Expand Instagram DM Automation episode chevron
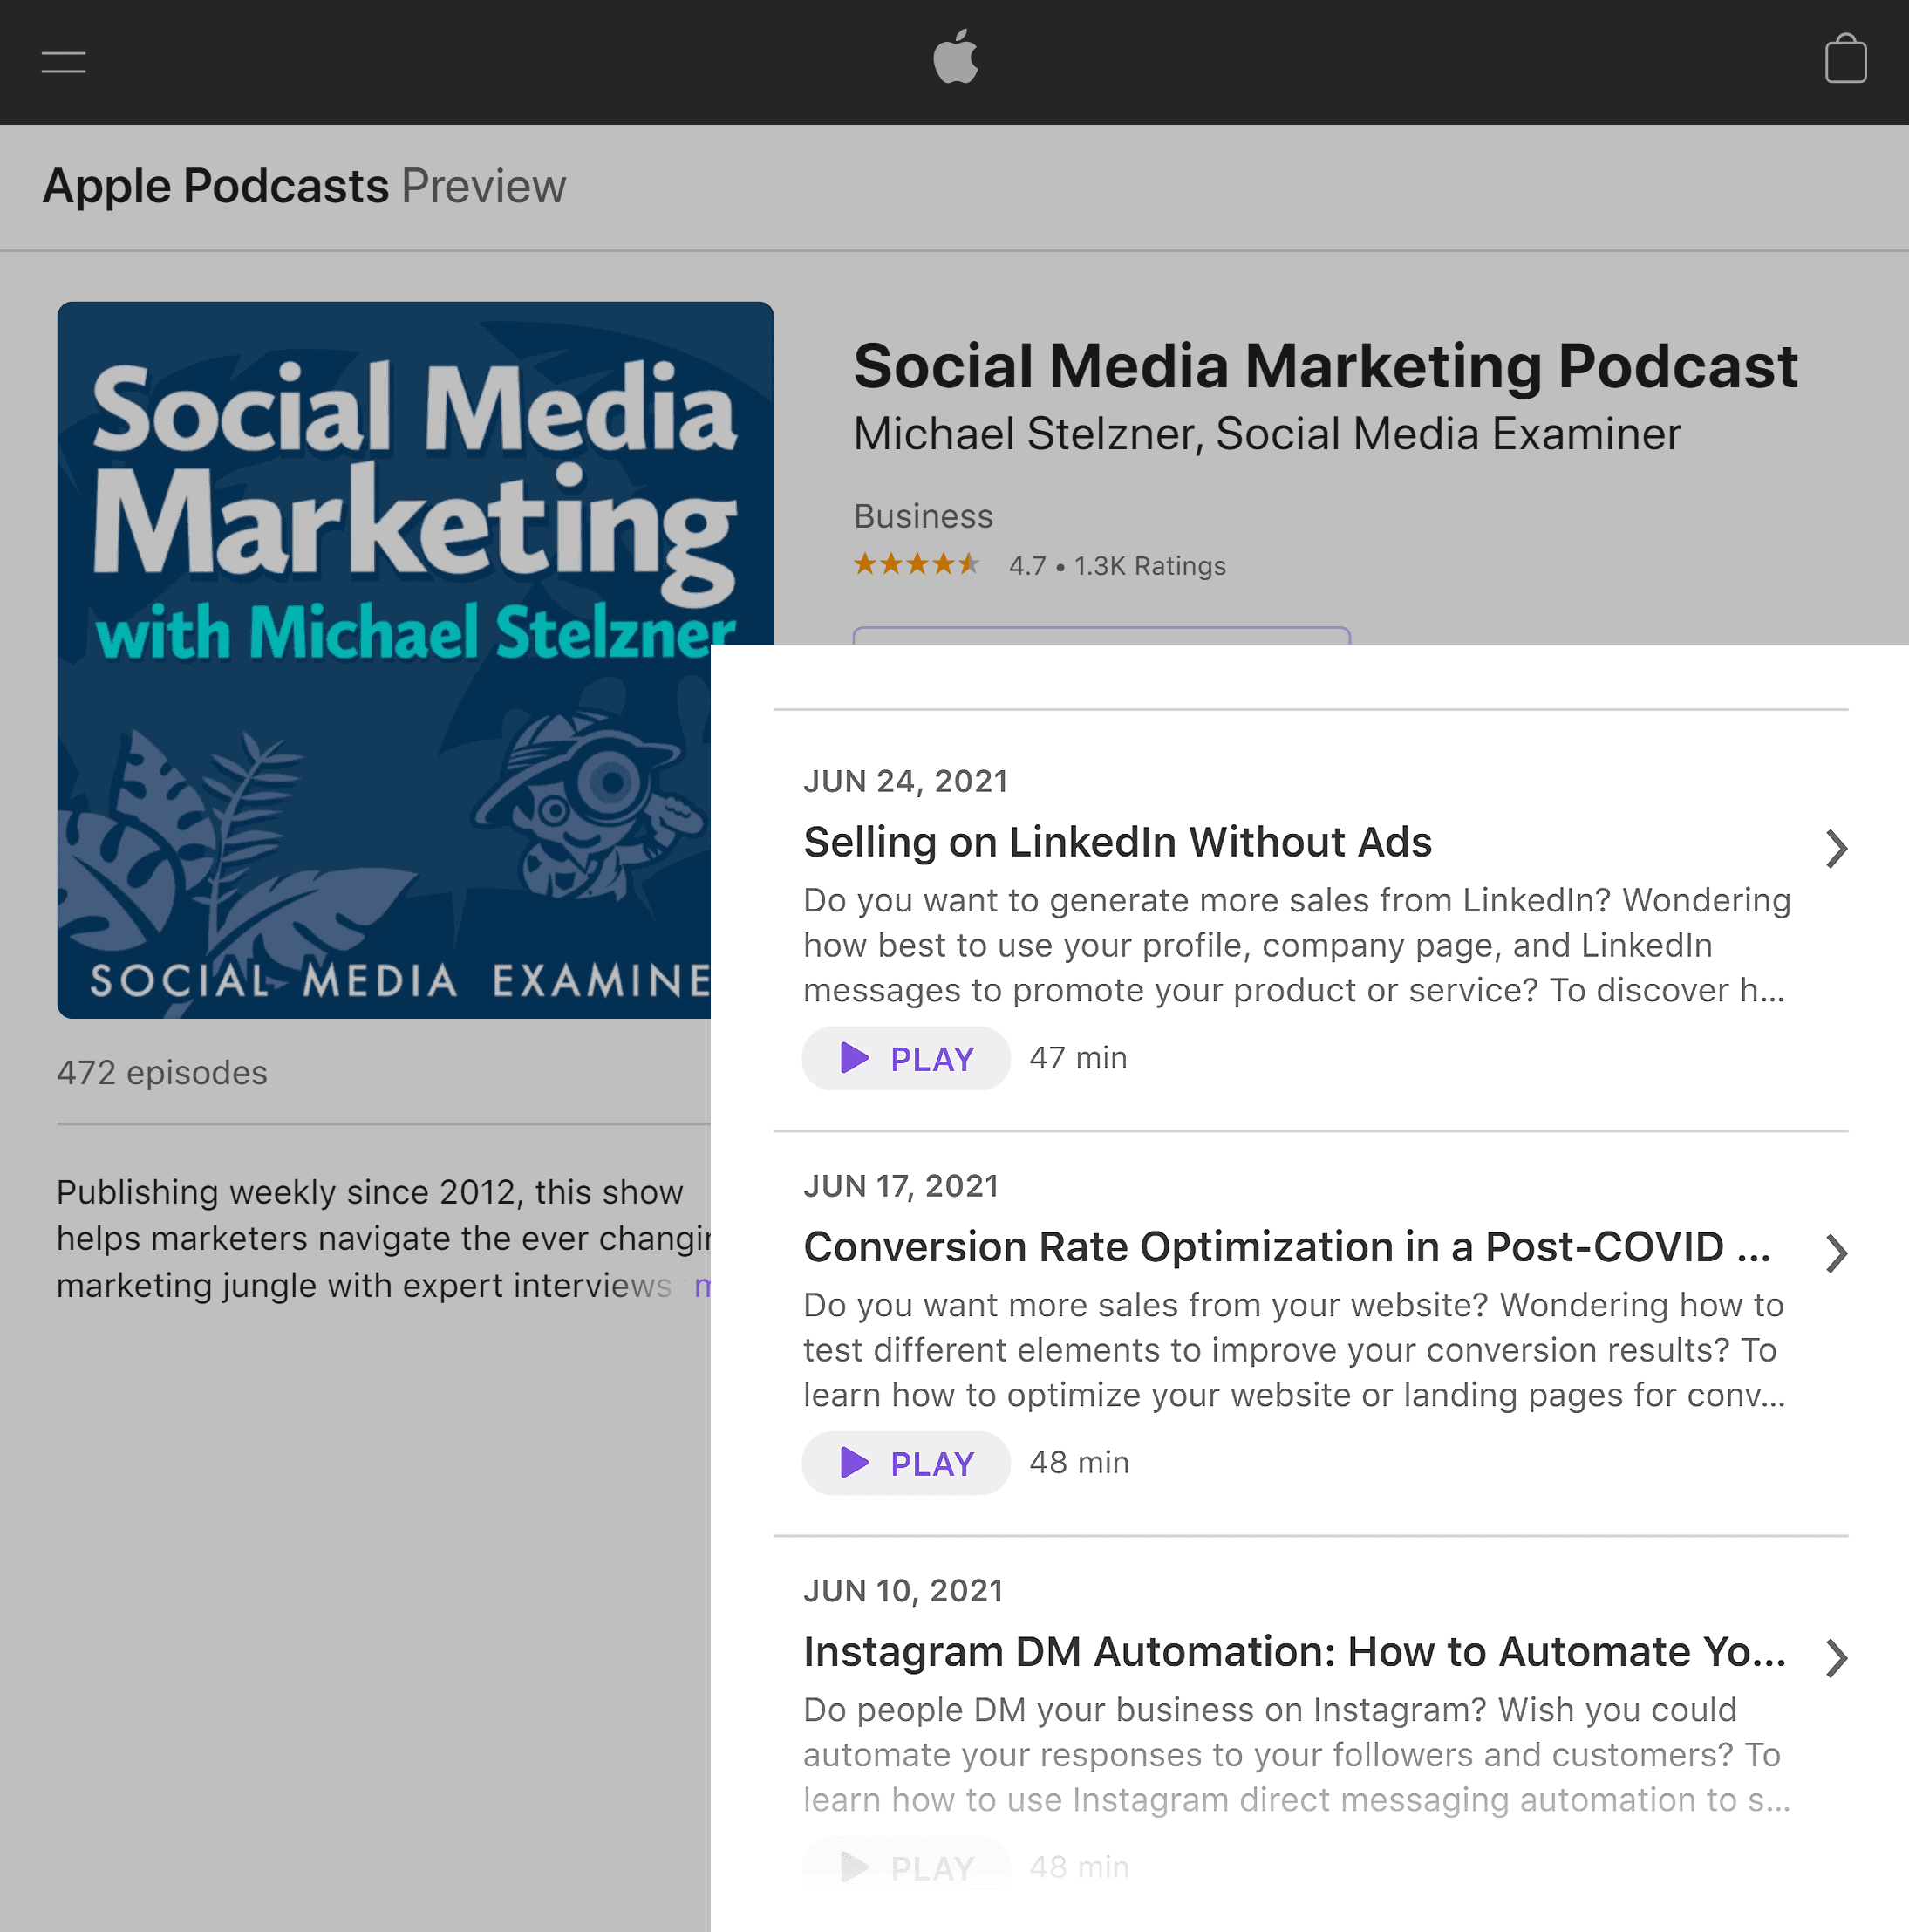Viewport: 1909px width, 1932px height. [1835, 1658]
